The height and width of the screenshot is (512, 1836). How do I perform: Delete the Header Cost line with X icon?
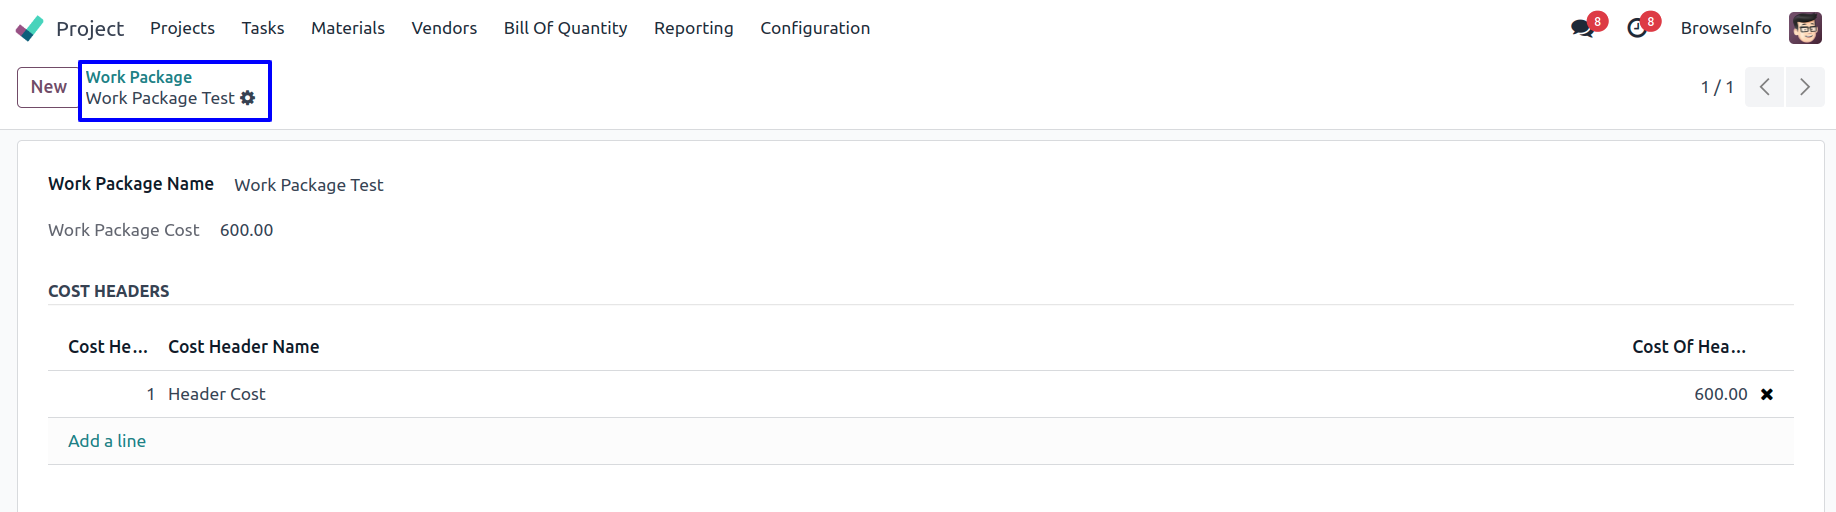(x=1767, y=394)
